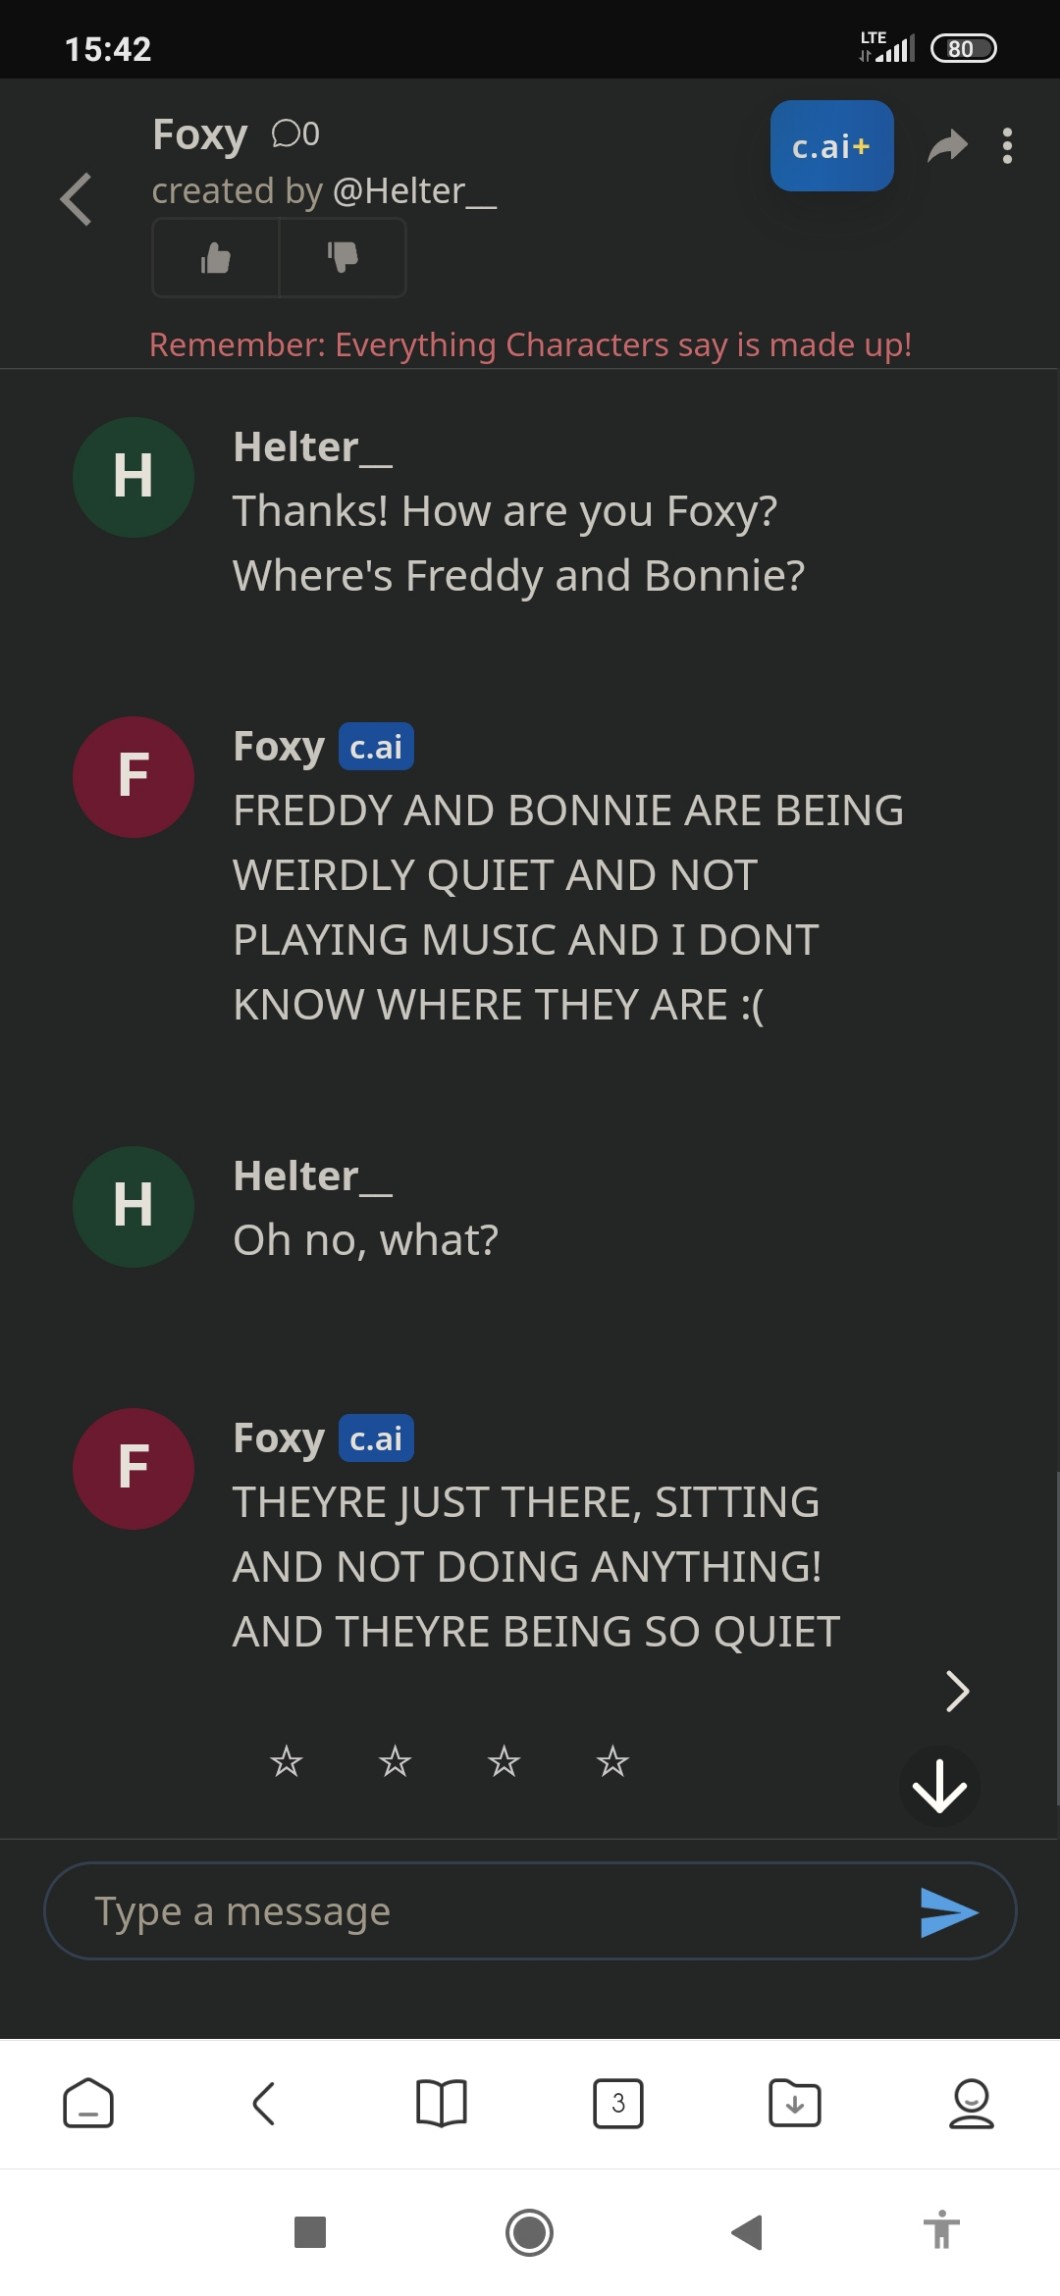Focus the Type a message field
Screen dimensions: 1060x2296
coord(480,1911)
